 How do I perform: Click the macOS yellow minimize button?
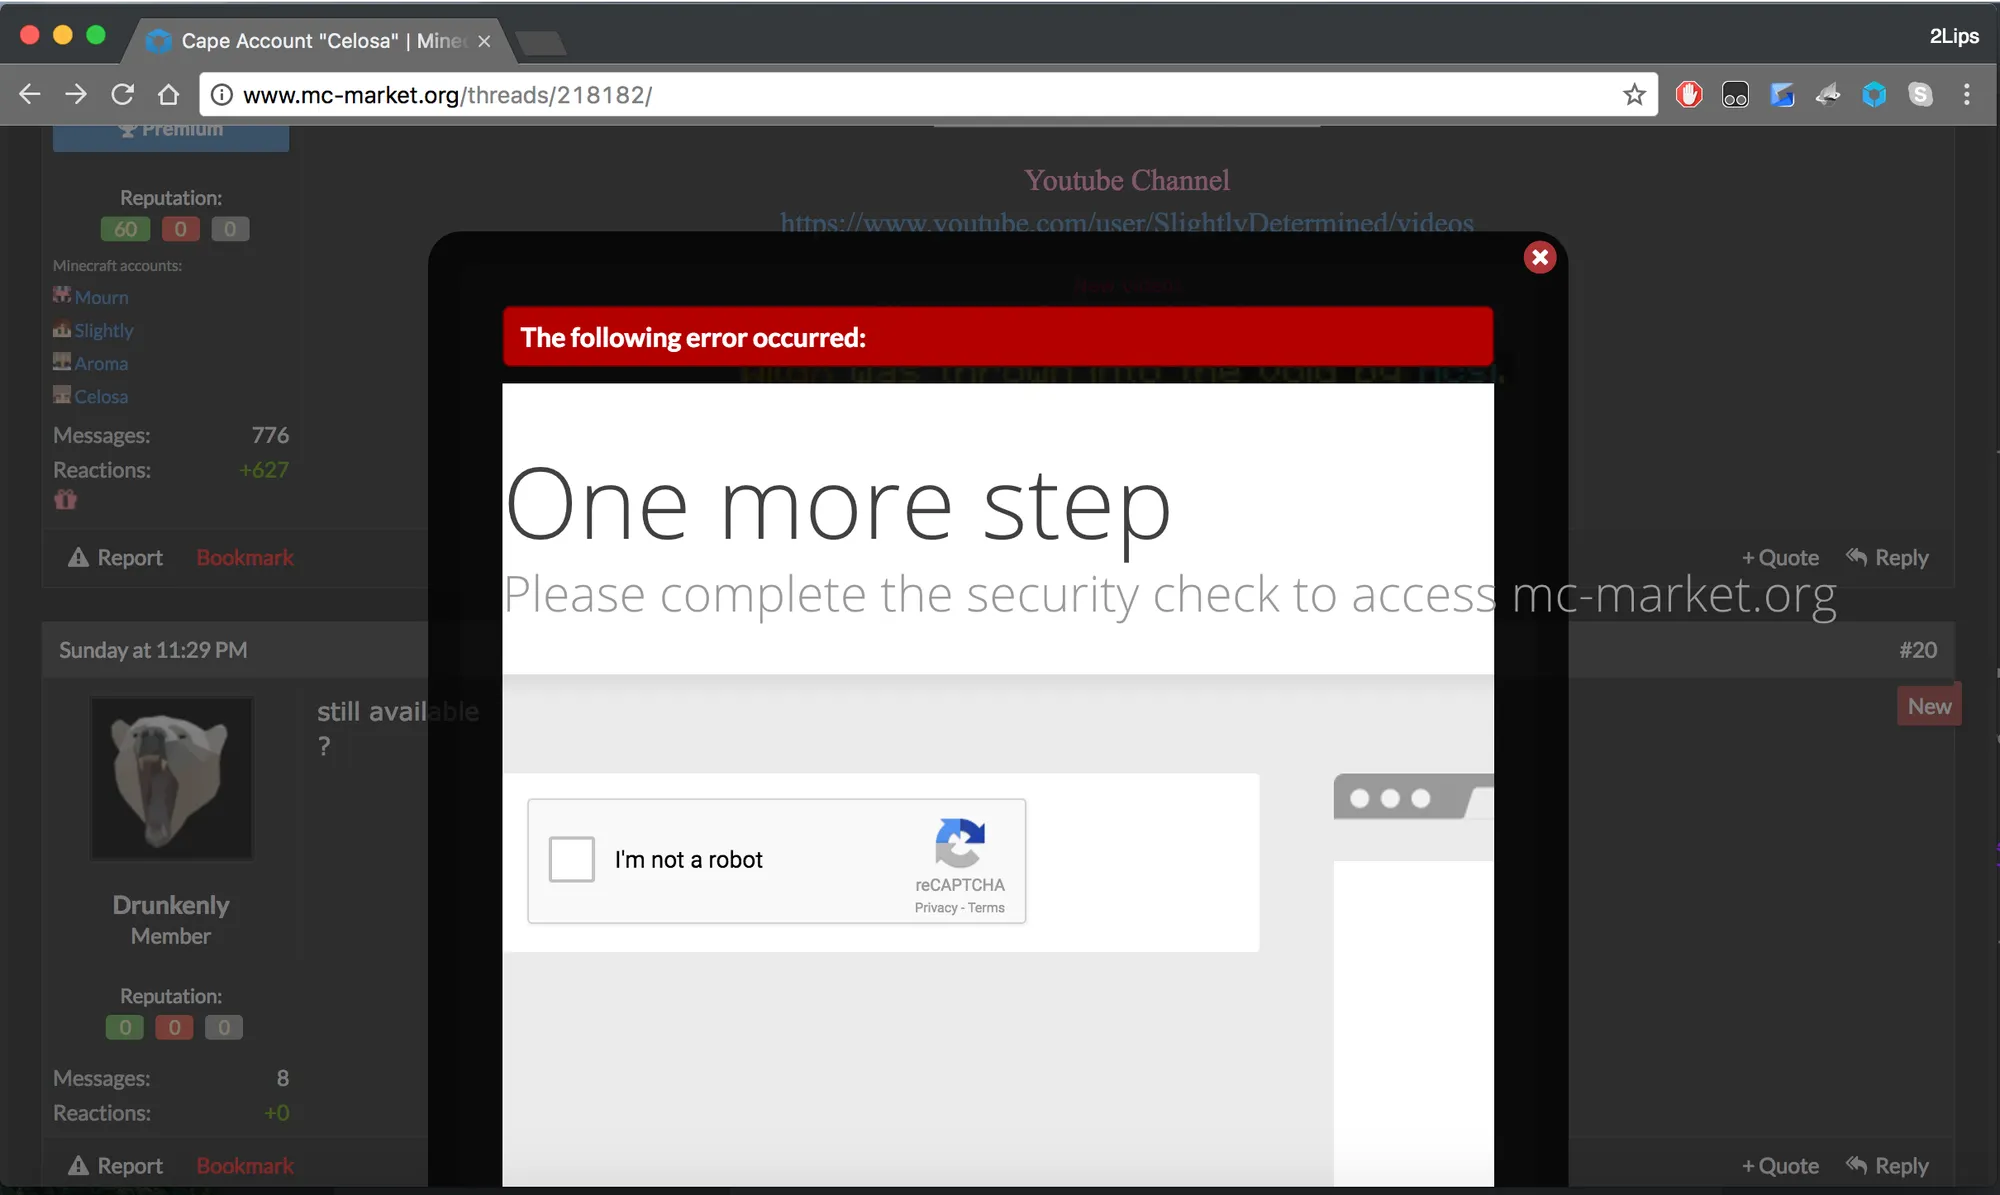tap(63, 35)
